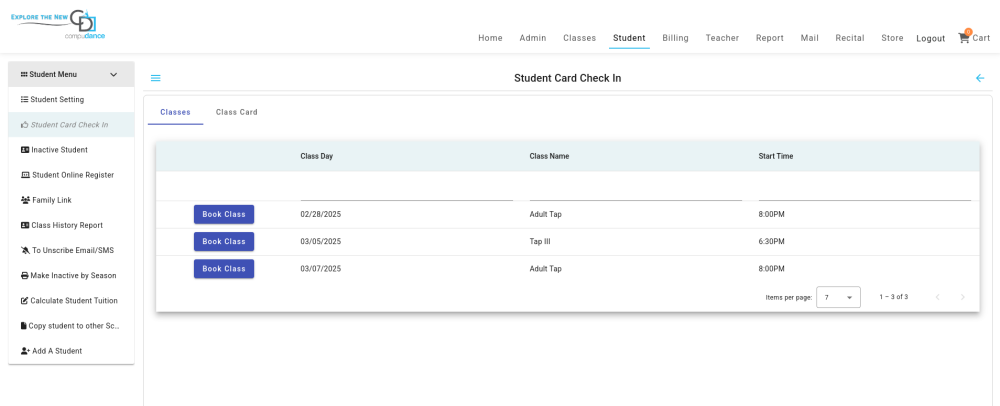Screen dimensions: 1000x406
Task: Open the Billing menu
Action: click(675, 38)
